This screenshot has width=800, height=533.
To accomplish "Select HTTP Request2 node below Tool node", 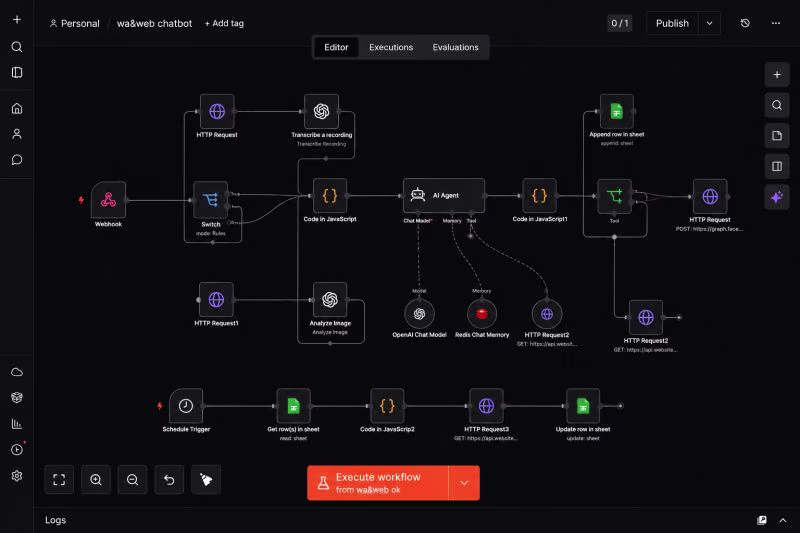I will tap(645, 317).
